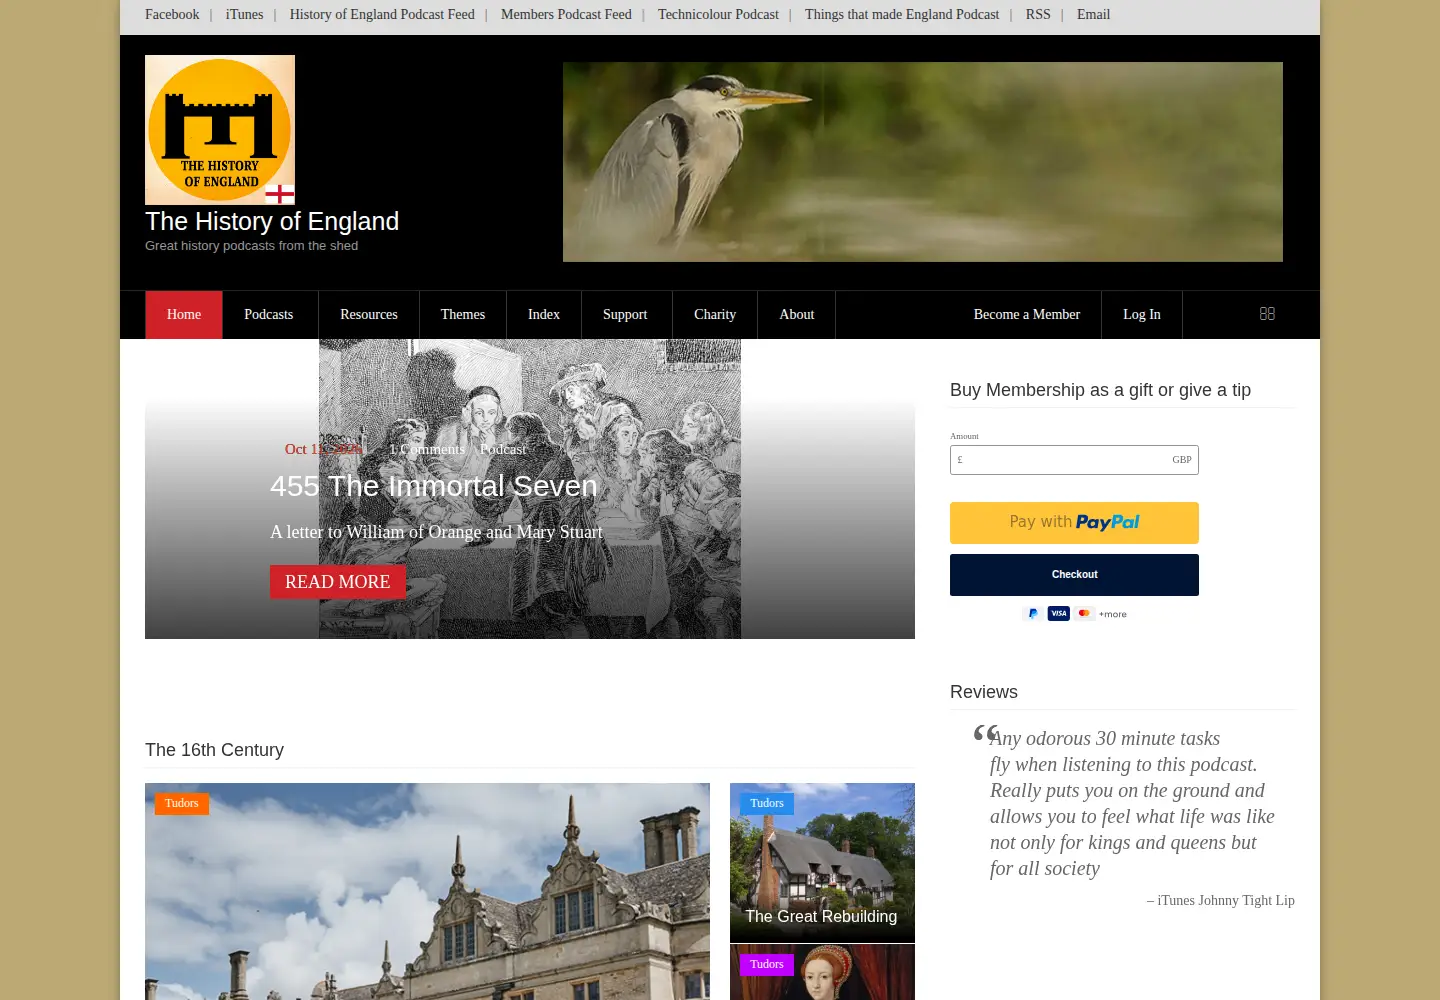Open The Great Rebuilding article
Screen dimensions: 1440x1000
(821, 916)
